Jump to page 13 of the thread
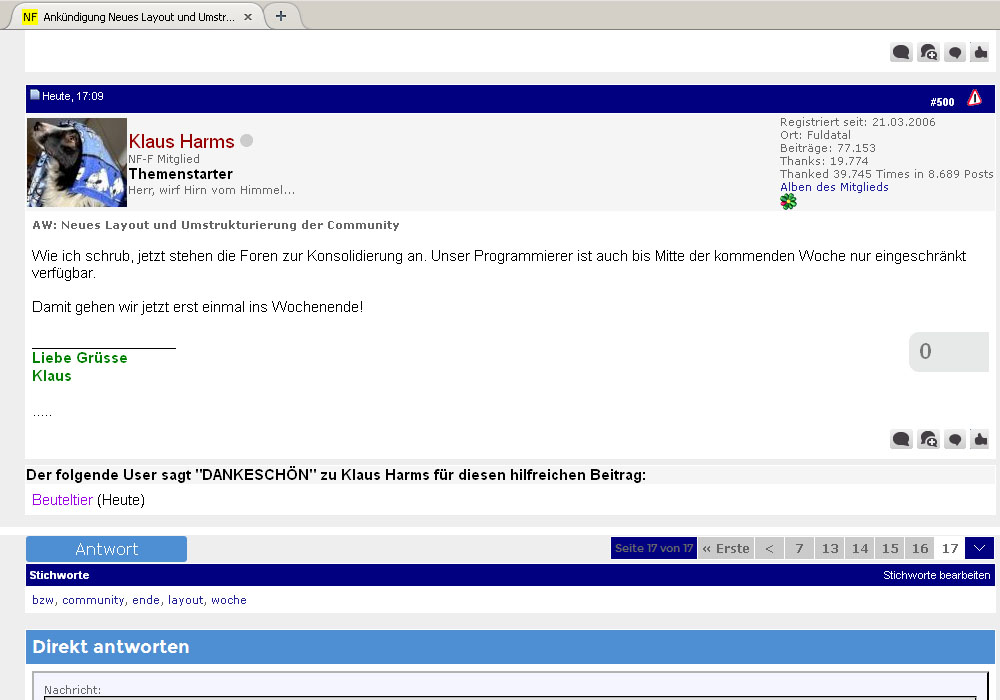1000x700 pixels. (x=830, y=548)
